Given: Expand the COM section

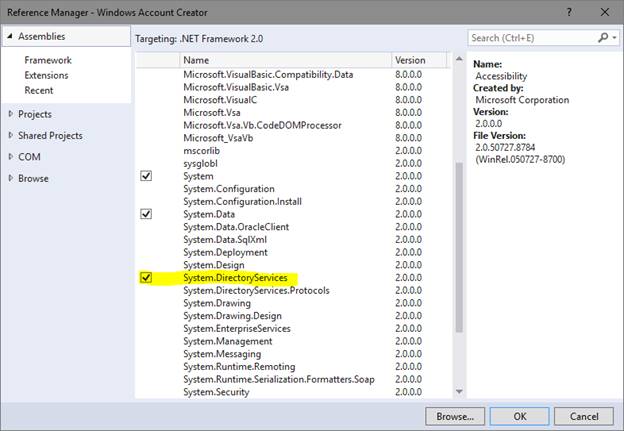Looking at the screenshot, I should coord(10,157).
